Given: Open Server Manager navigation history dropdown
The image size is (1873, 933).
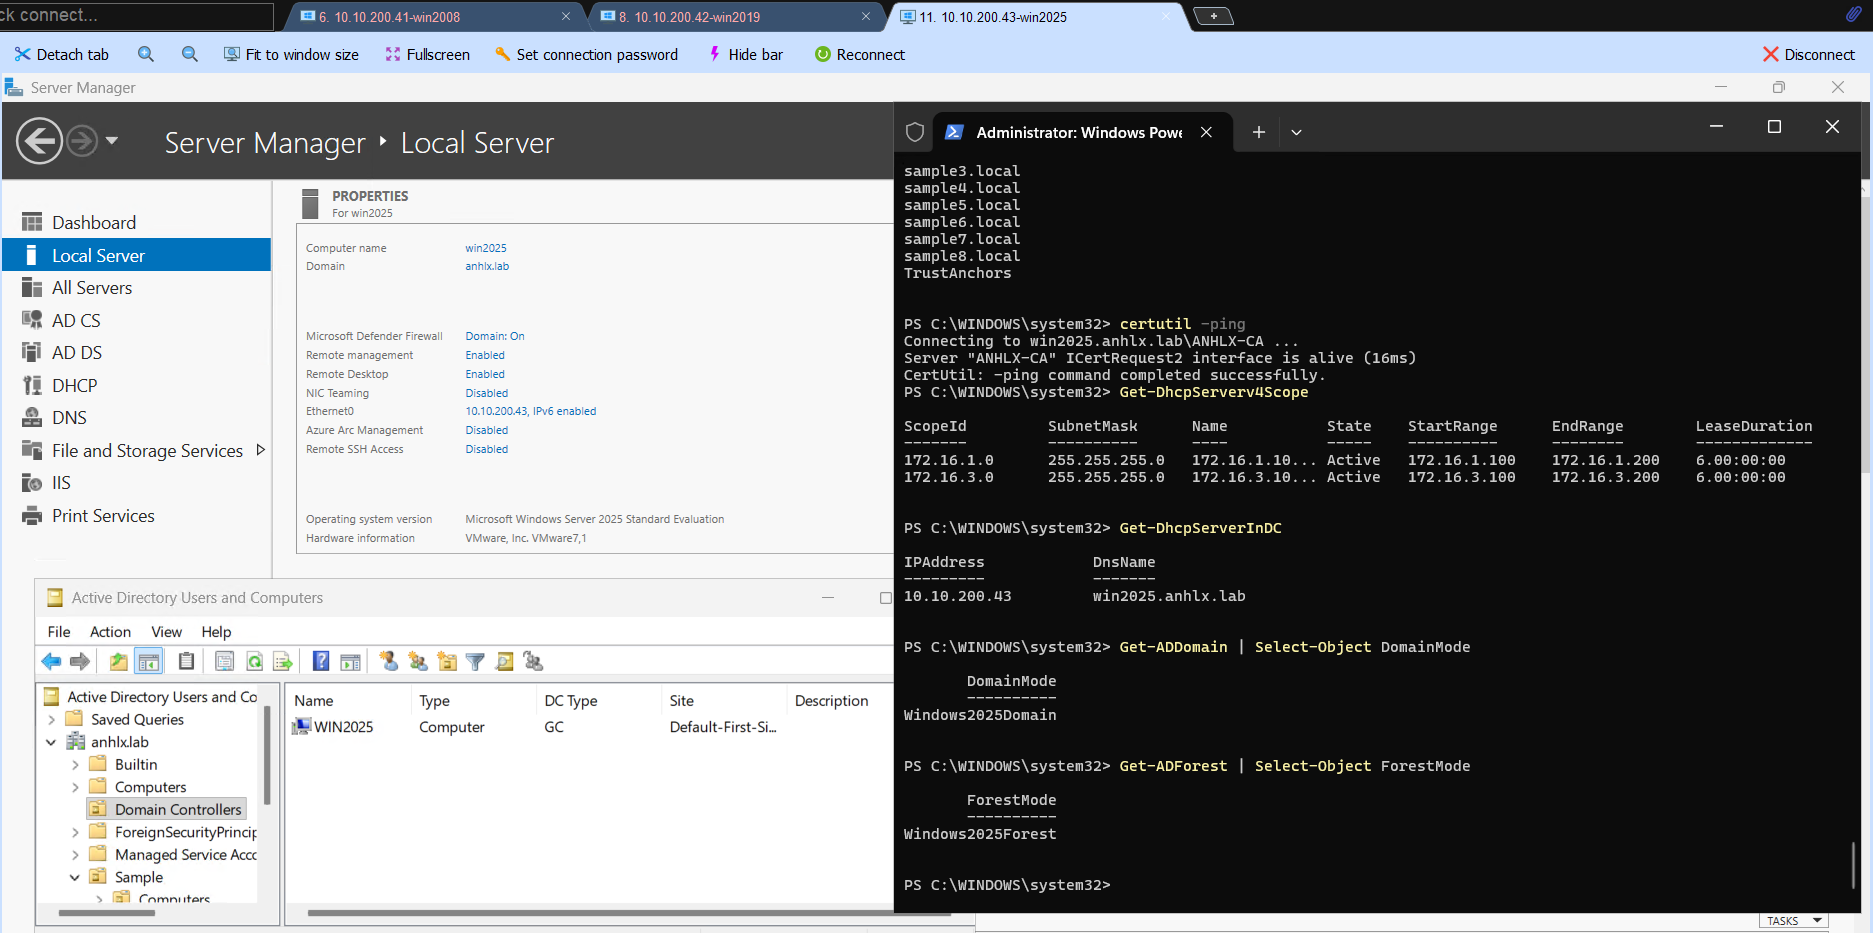Looking at the screenshot, I should [x=112, y=141].
